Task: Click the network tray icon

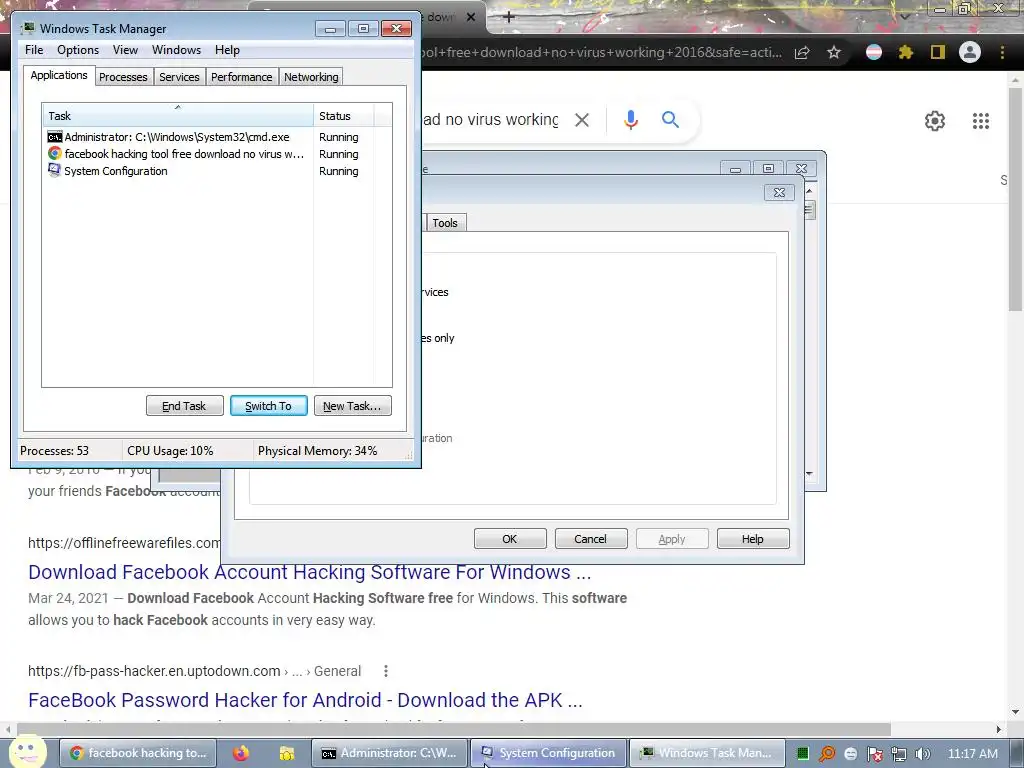Action: point(899,754)
